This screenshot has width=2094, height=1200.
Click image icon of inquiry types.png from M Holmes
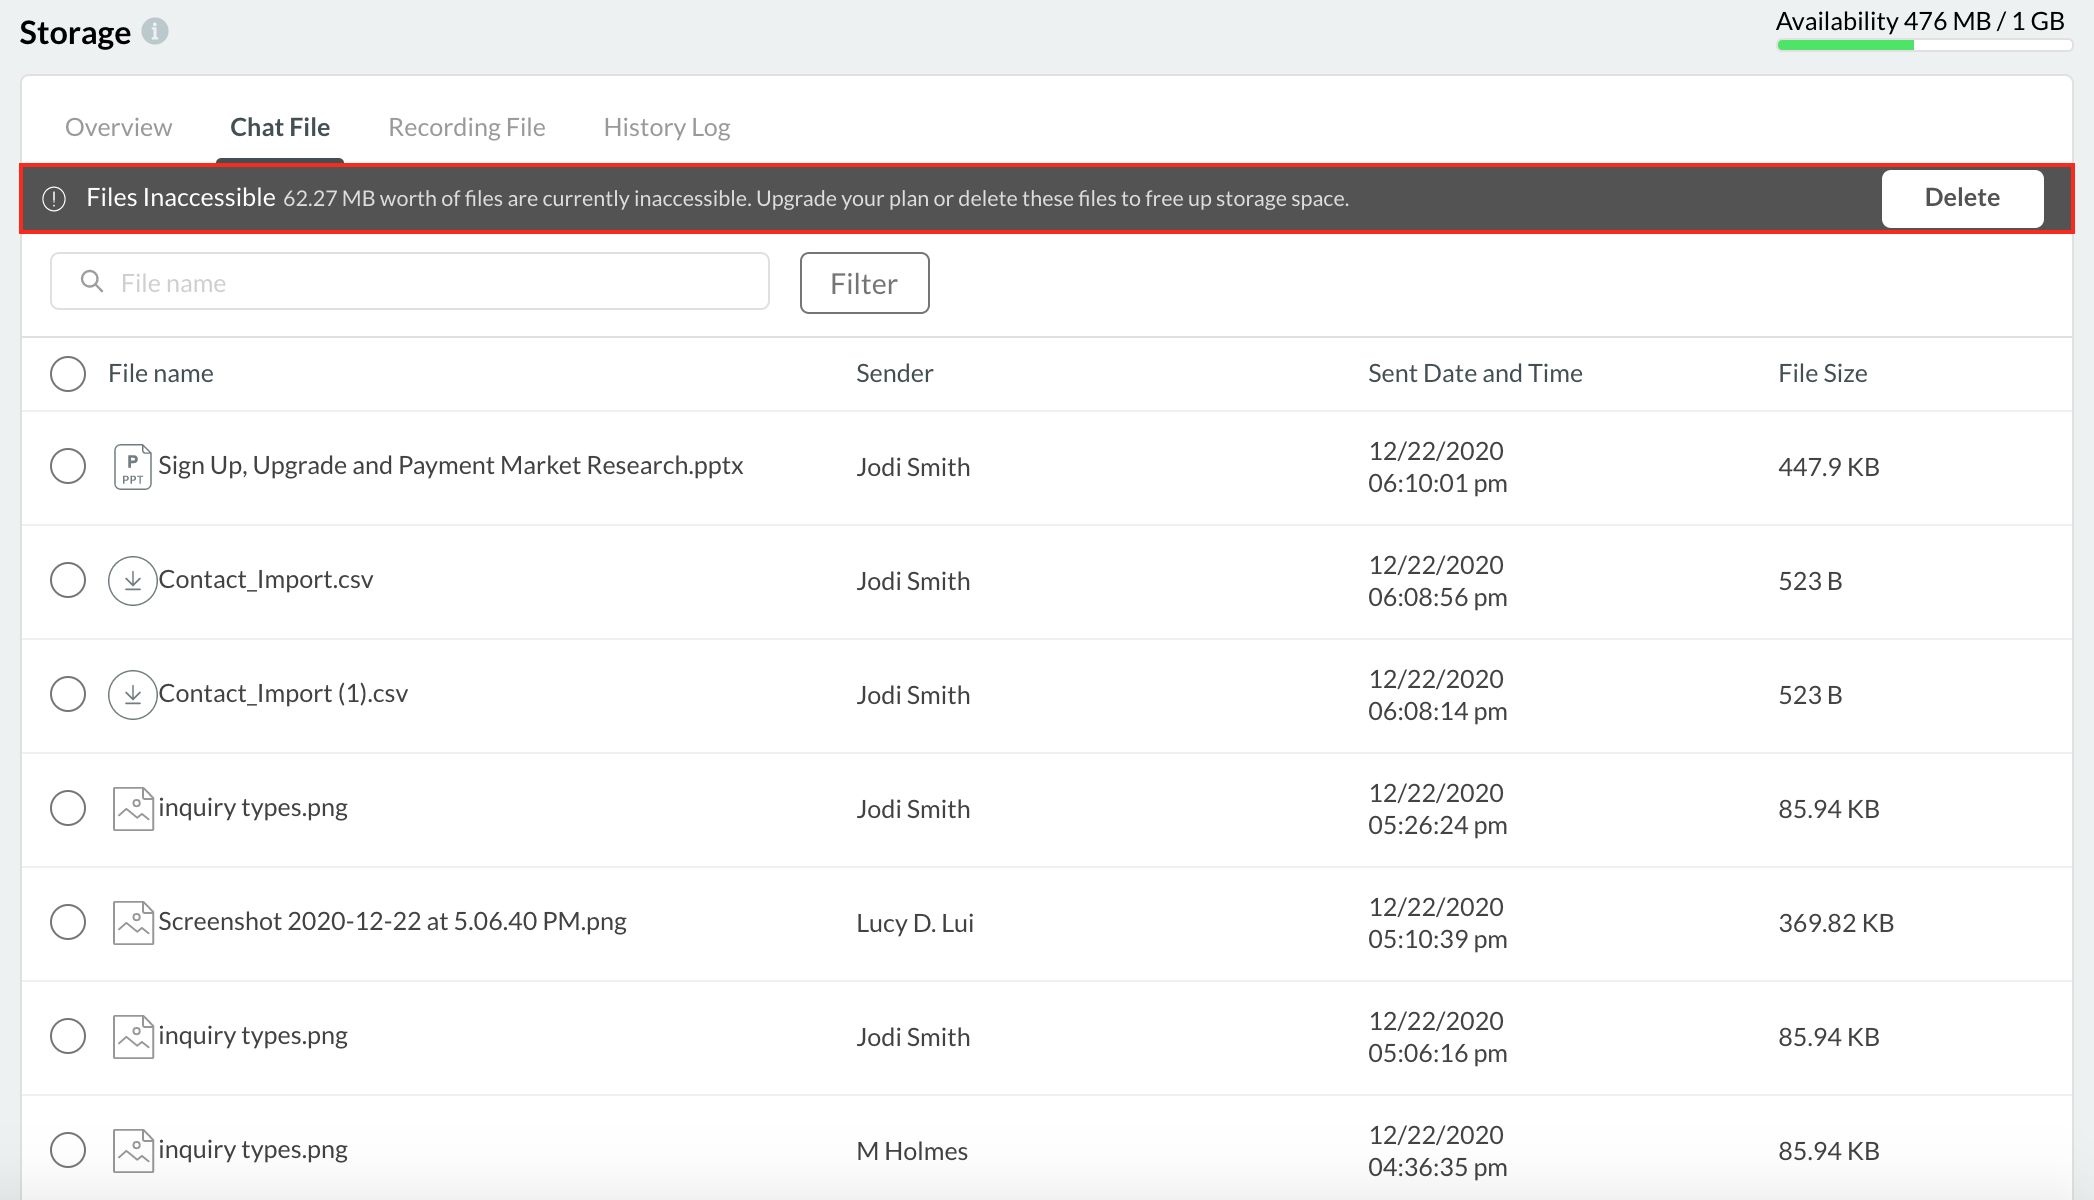(x=133, y=1151)
